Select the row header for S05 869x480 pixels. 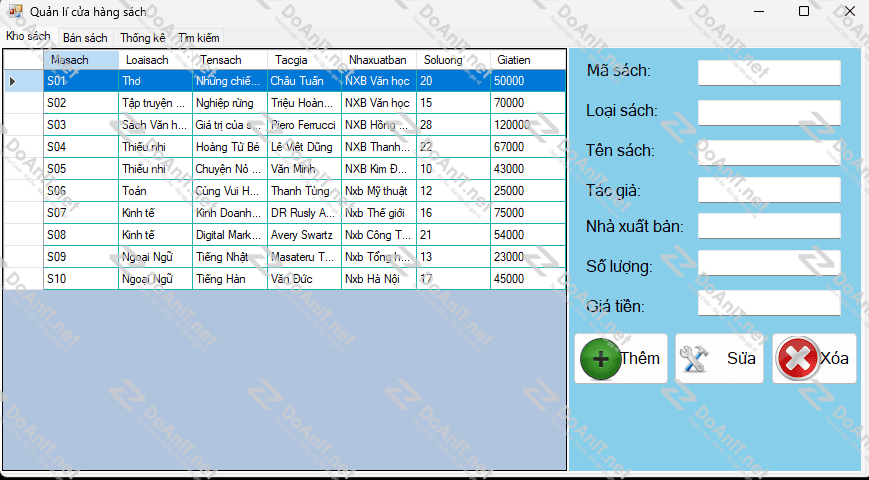(x=22, y=169)
